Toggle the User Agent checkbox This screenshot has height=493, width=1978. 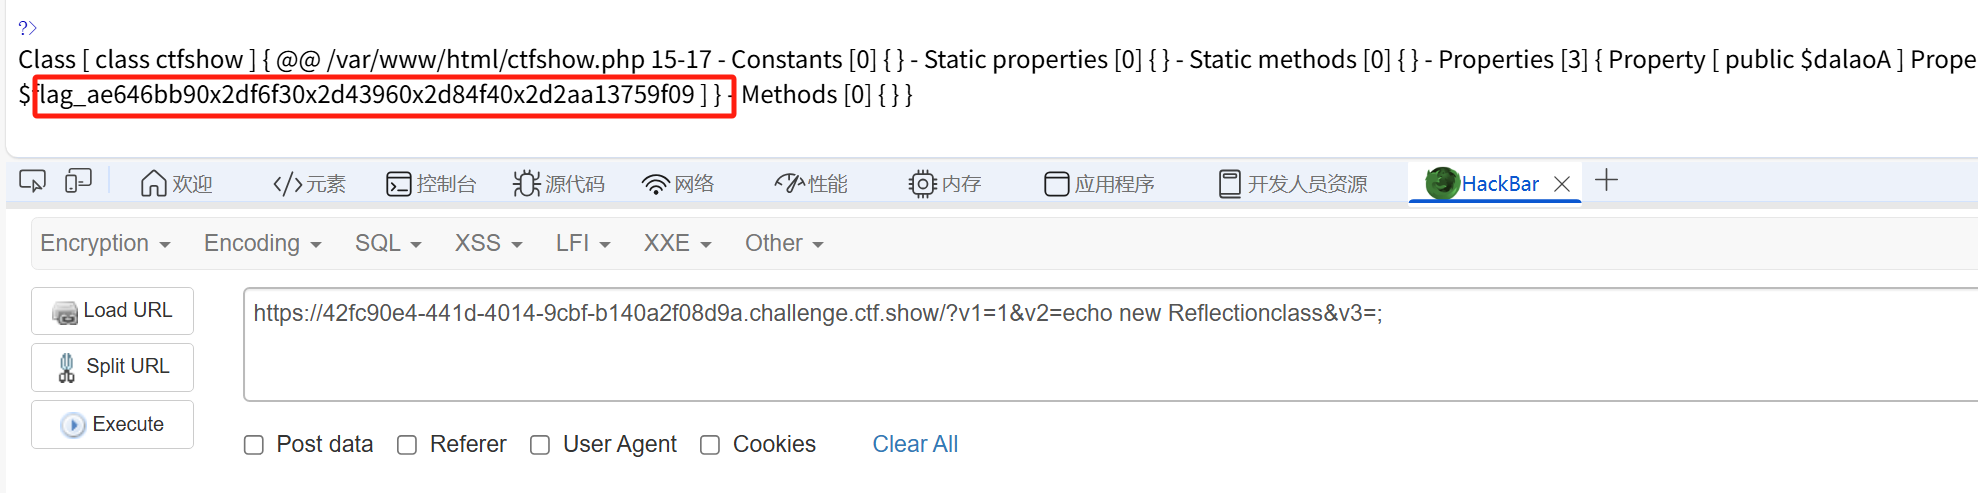(540, 445)
